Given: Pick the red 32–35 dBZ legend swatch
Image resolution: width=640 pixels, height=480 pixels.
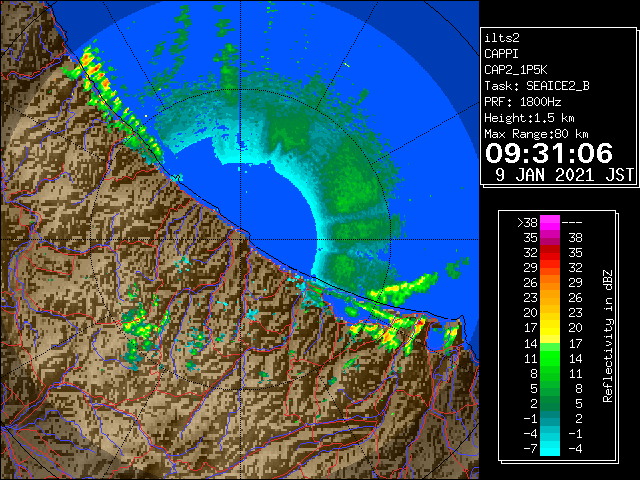Looking at the screenshot, I should [x=550, y=253].
